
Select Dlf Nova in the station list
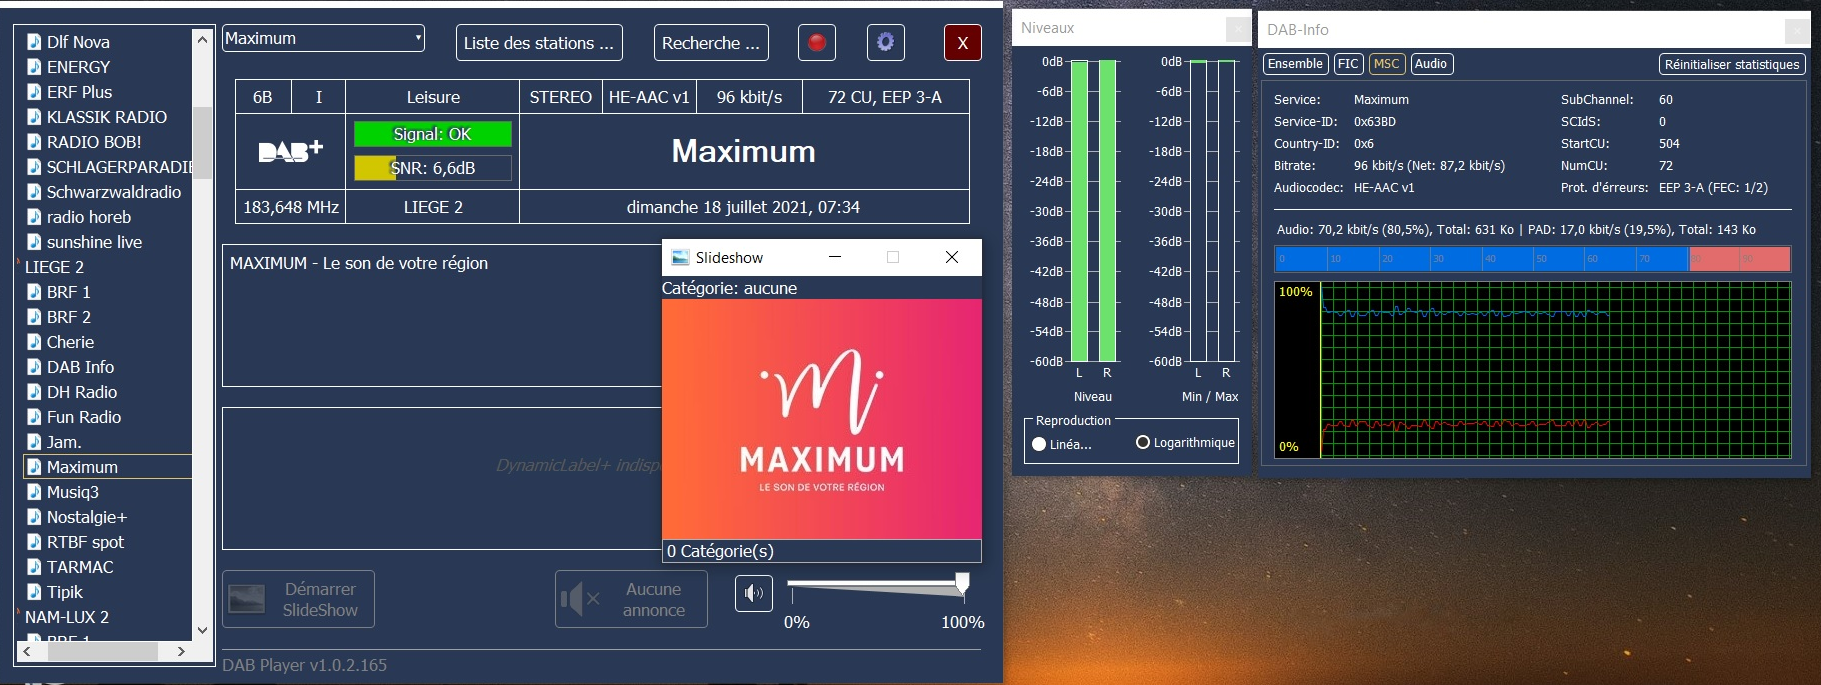[x=78, y=42]
